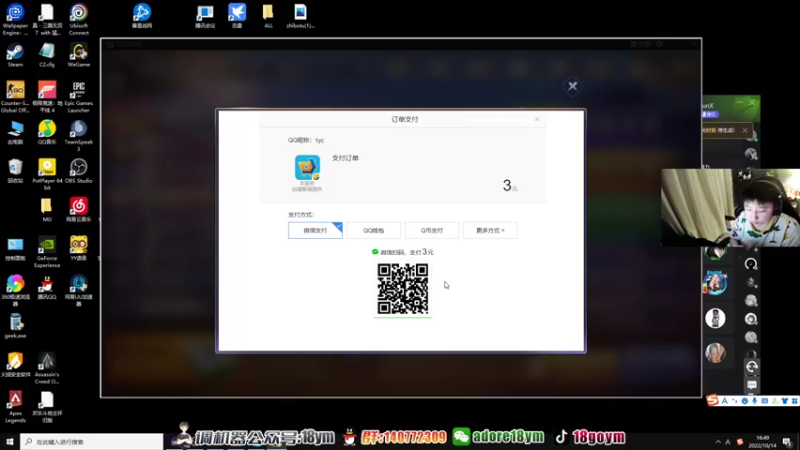Open Assassin's Creed desktop shortcut
Viewport: 800px width, 450px height.
coord(46,368)
